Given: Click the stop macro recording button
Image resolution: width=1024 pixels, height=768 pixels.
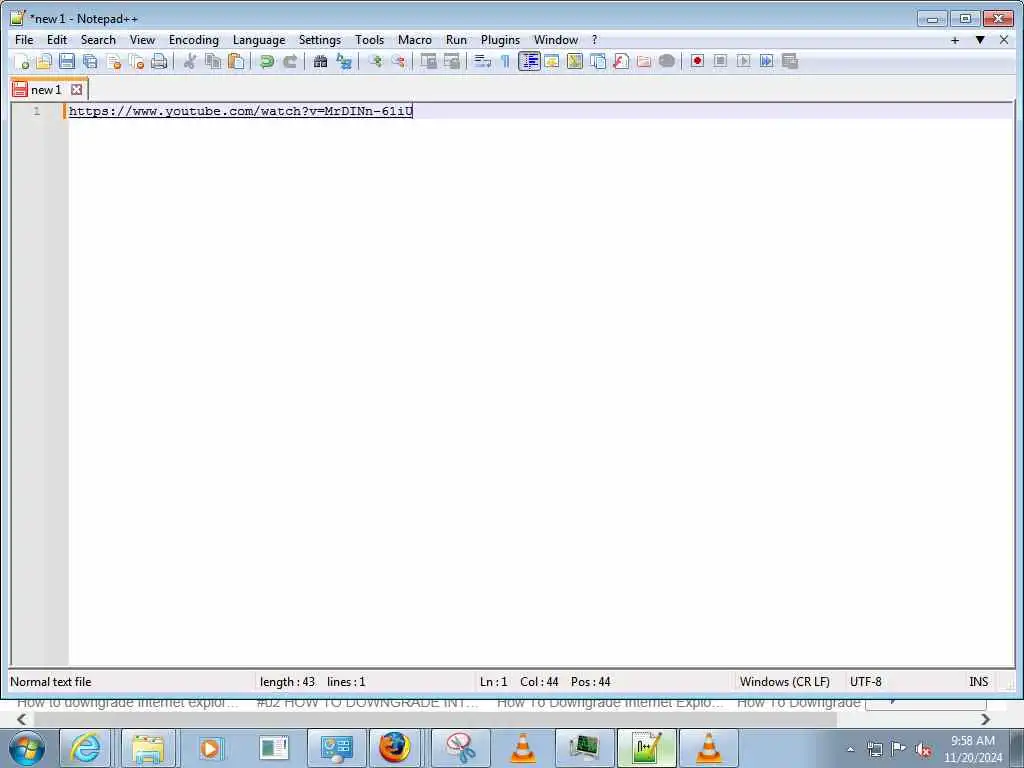Looking at the screenshot, I should click(x=720, y=61).
